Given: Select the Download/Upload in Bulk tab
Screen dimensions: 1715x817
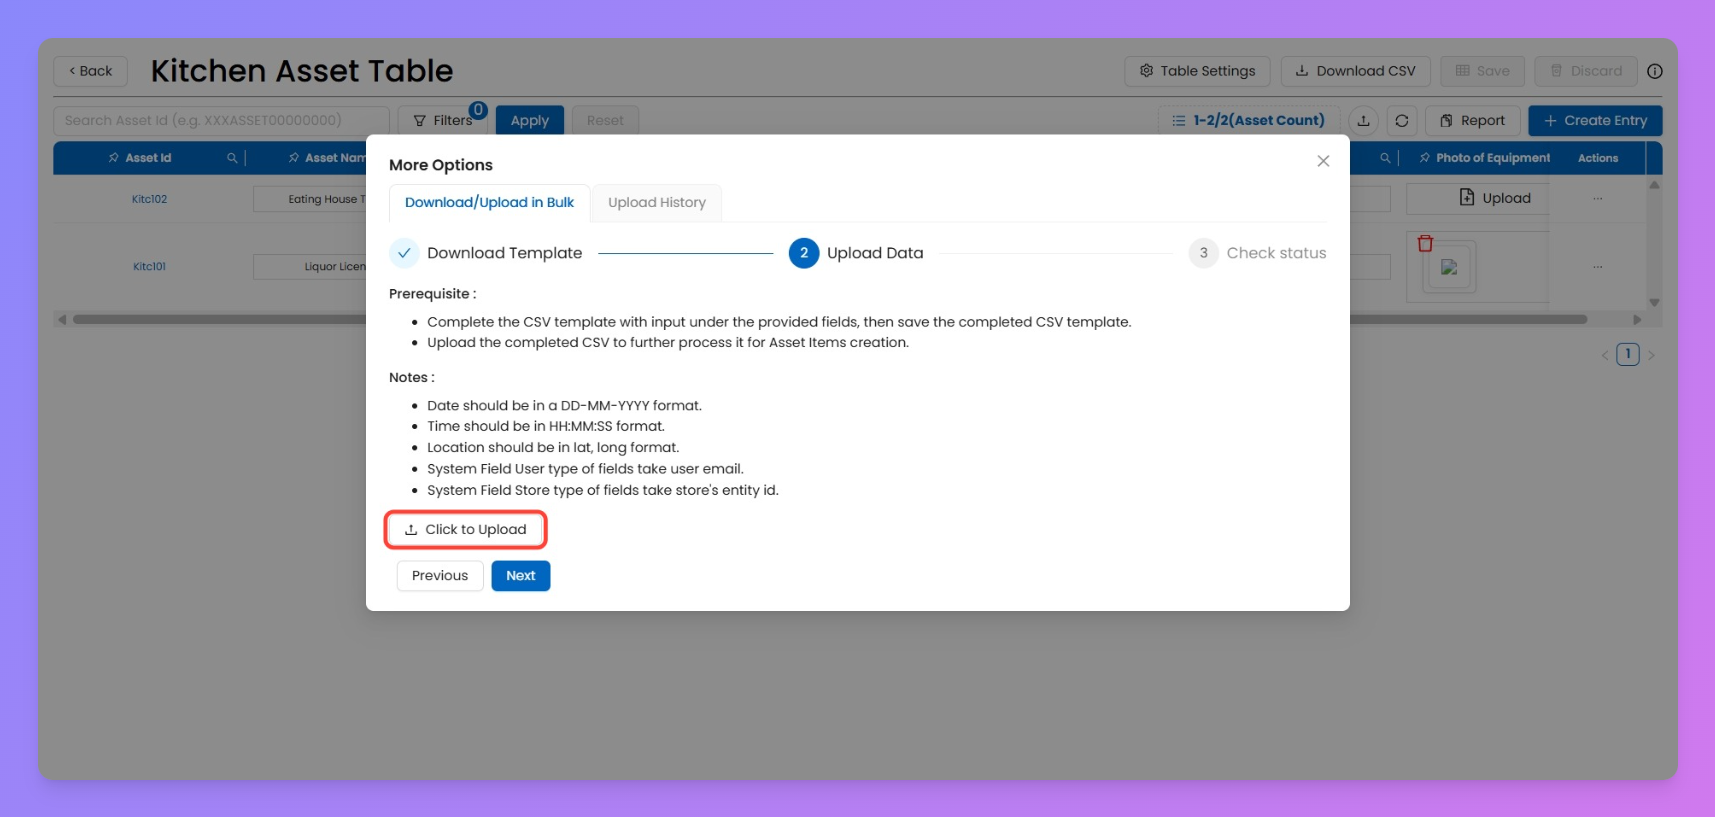Looking at the screenshot, I should click(489, 202).
